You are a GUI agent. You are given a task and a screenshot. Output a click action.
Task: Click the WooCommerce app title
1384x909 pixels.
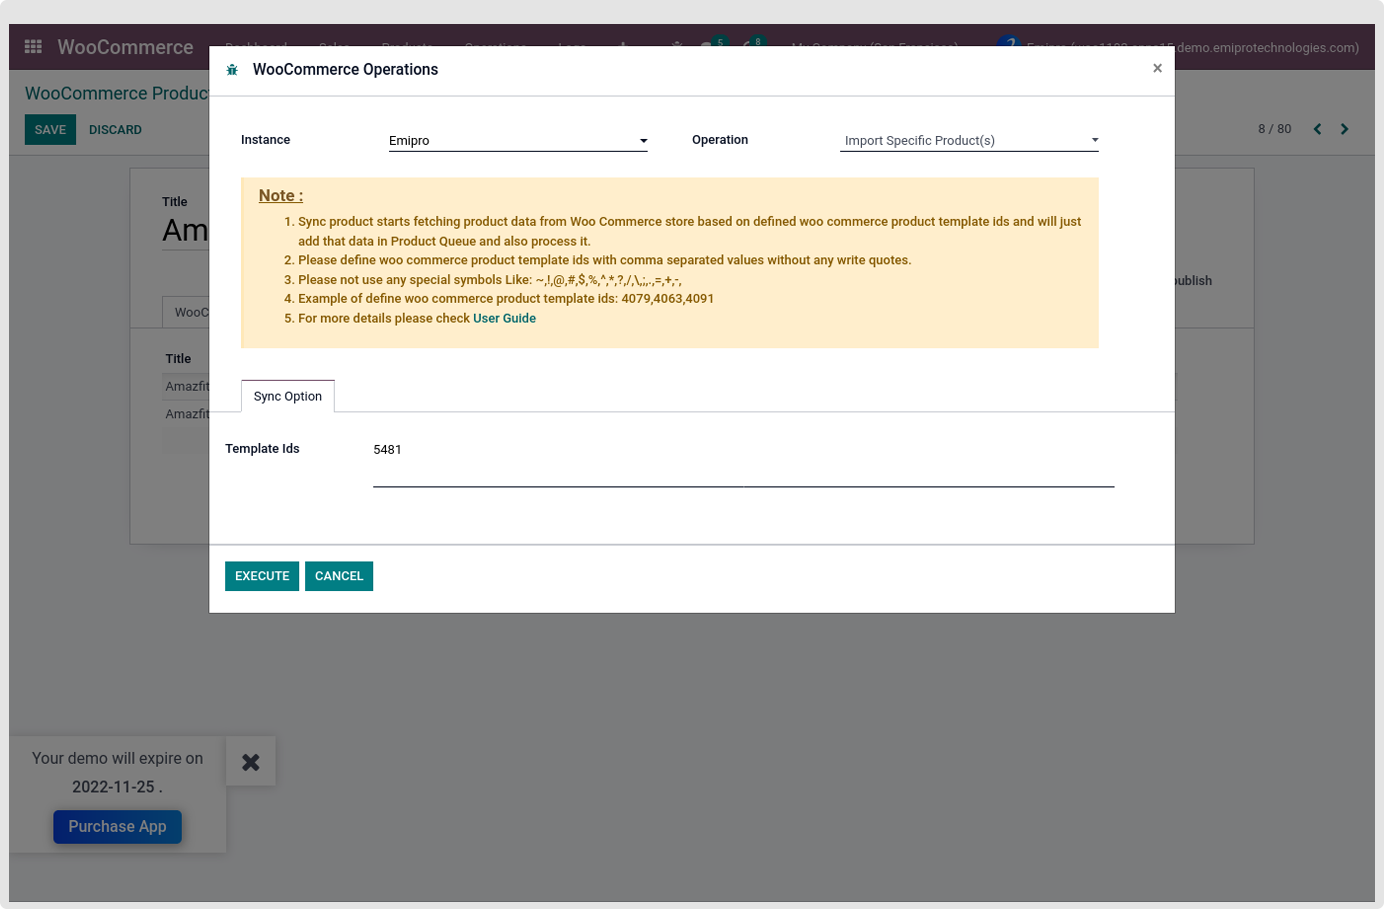click(x=125, y=47)
